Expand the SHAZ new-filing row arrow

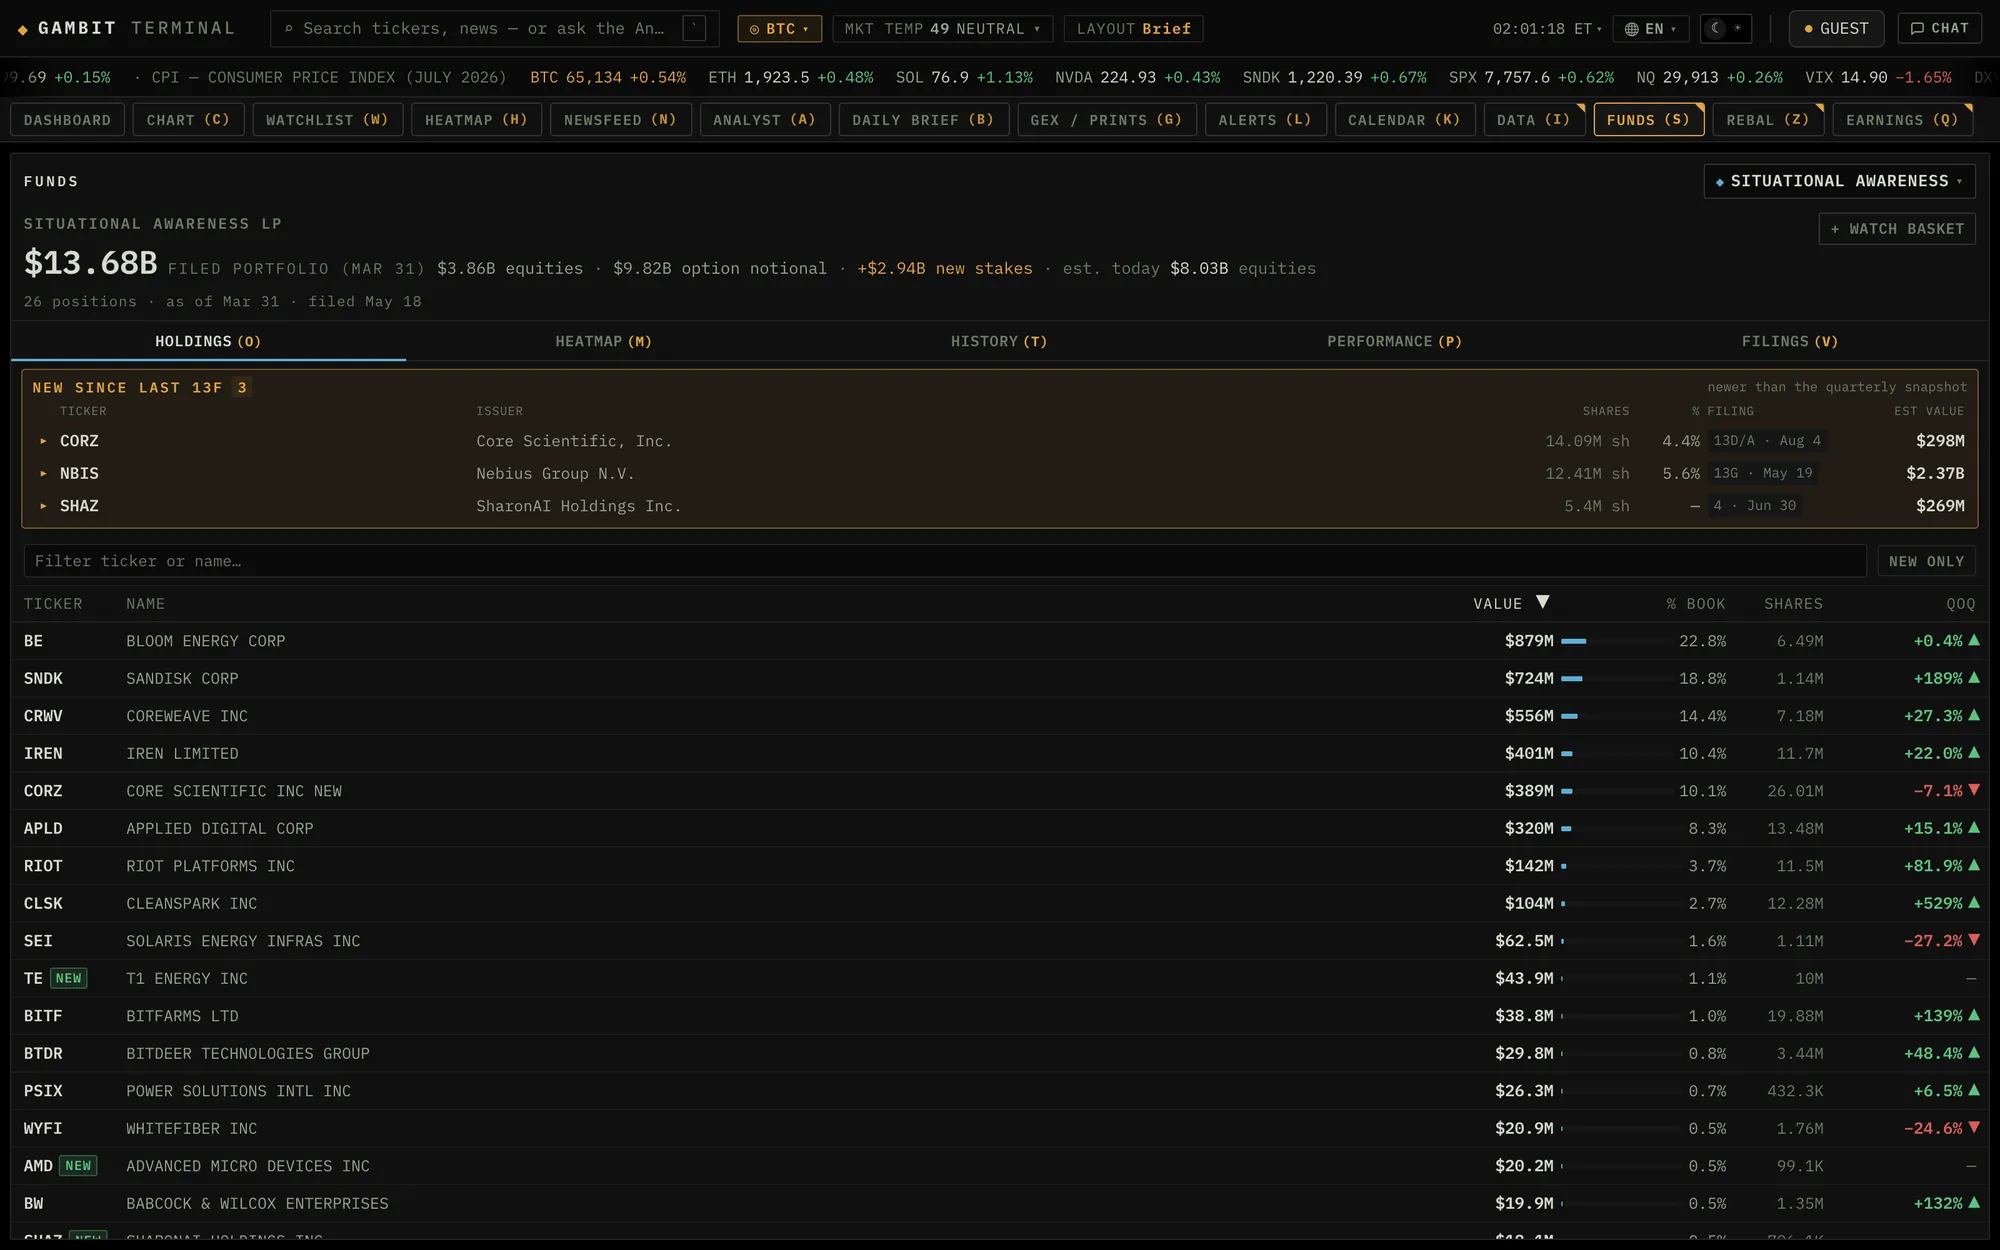43,506
